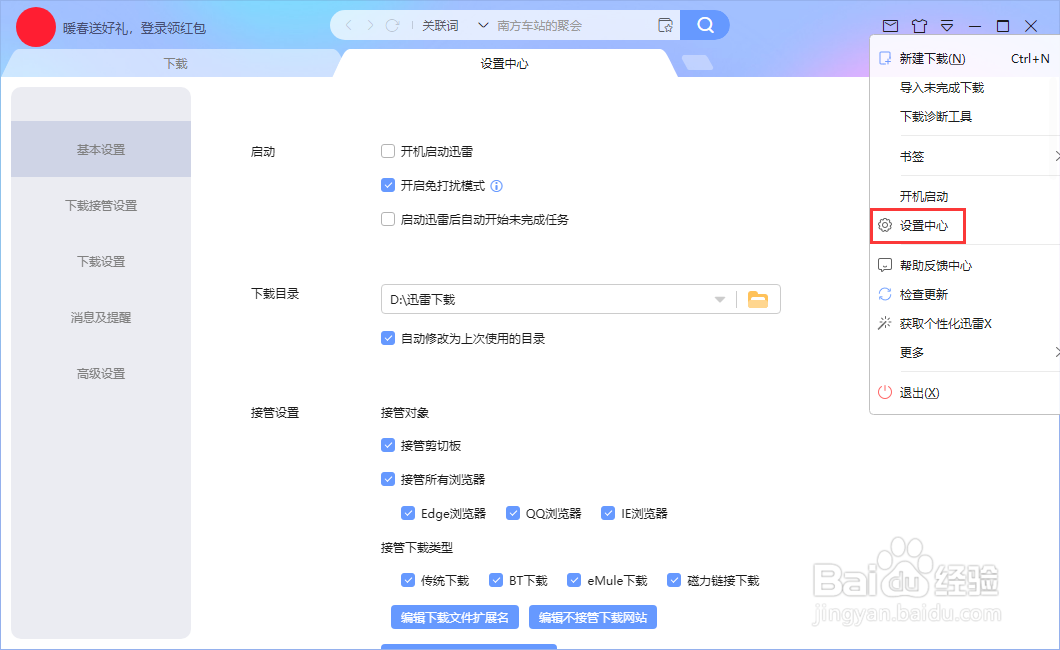
Task: Enable 启动迅雷后自动开始未完成任务 checkbox
Action: 388,219
